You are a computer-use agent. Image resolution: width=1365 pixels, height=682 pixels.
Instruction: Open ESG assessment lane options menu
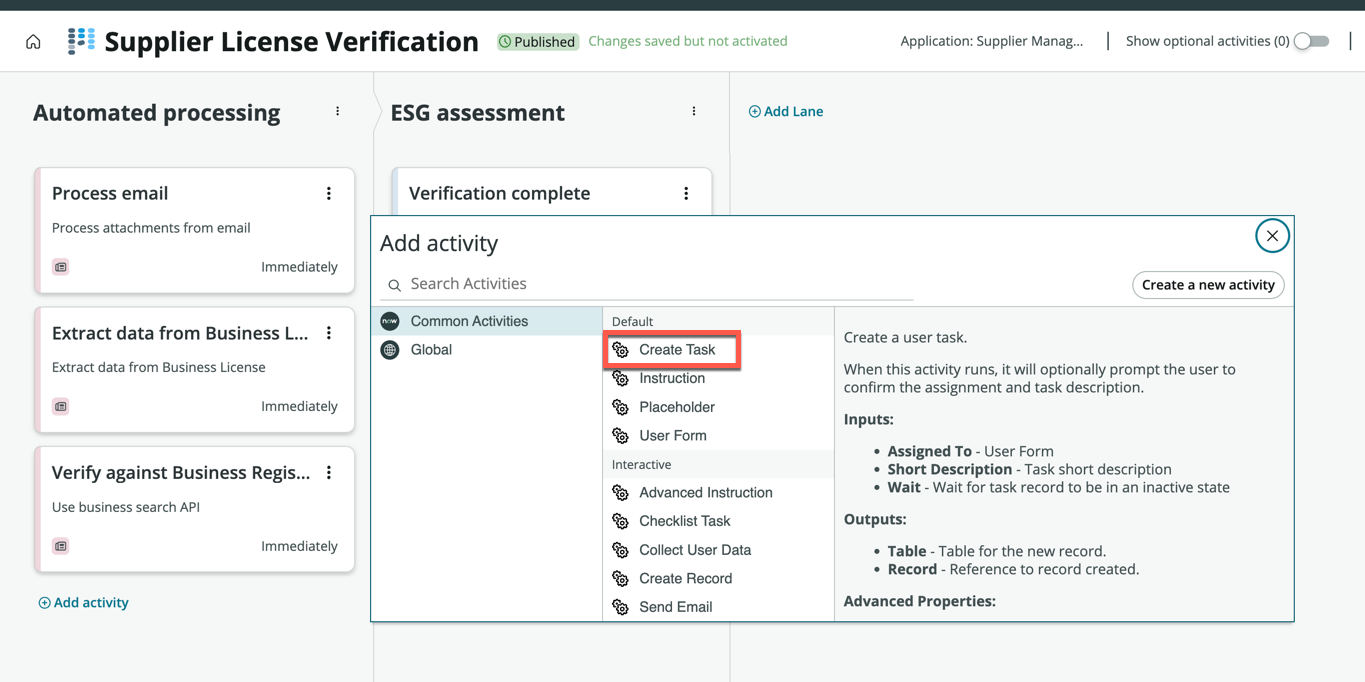[694, 112]
